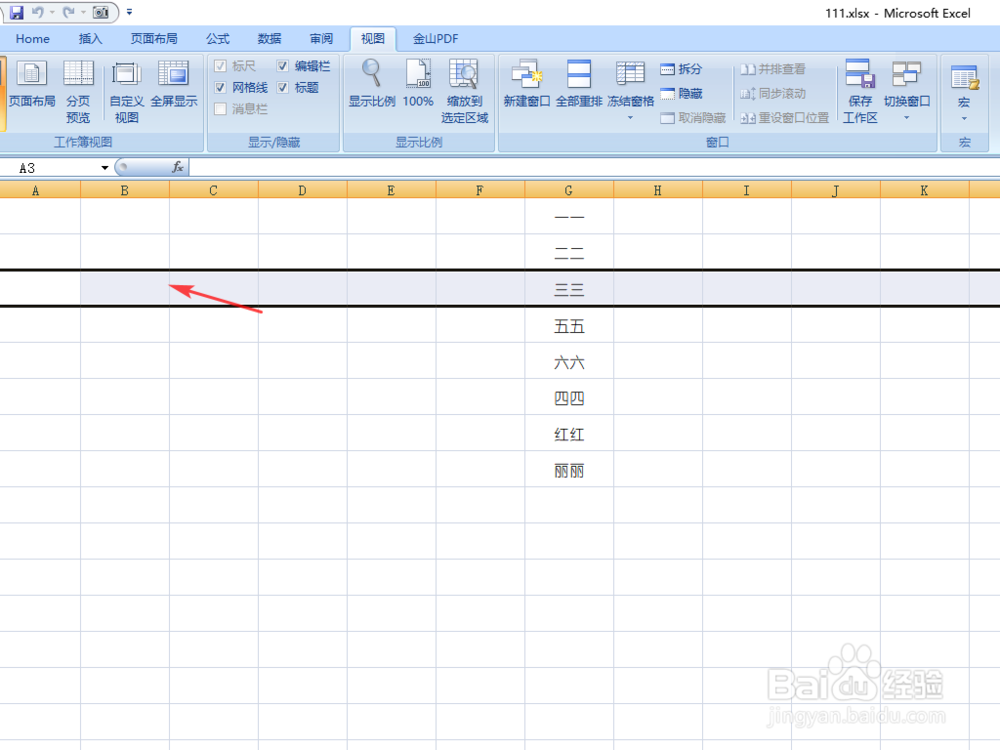
Task: Uncheck the 网格线 (Gridlines) checkbox
Action: coord(219,87)
